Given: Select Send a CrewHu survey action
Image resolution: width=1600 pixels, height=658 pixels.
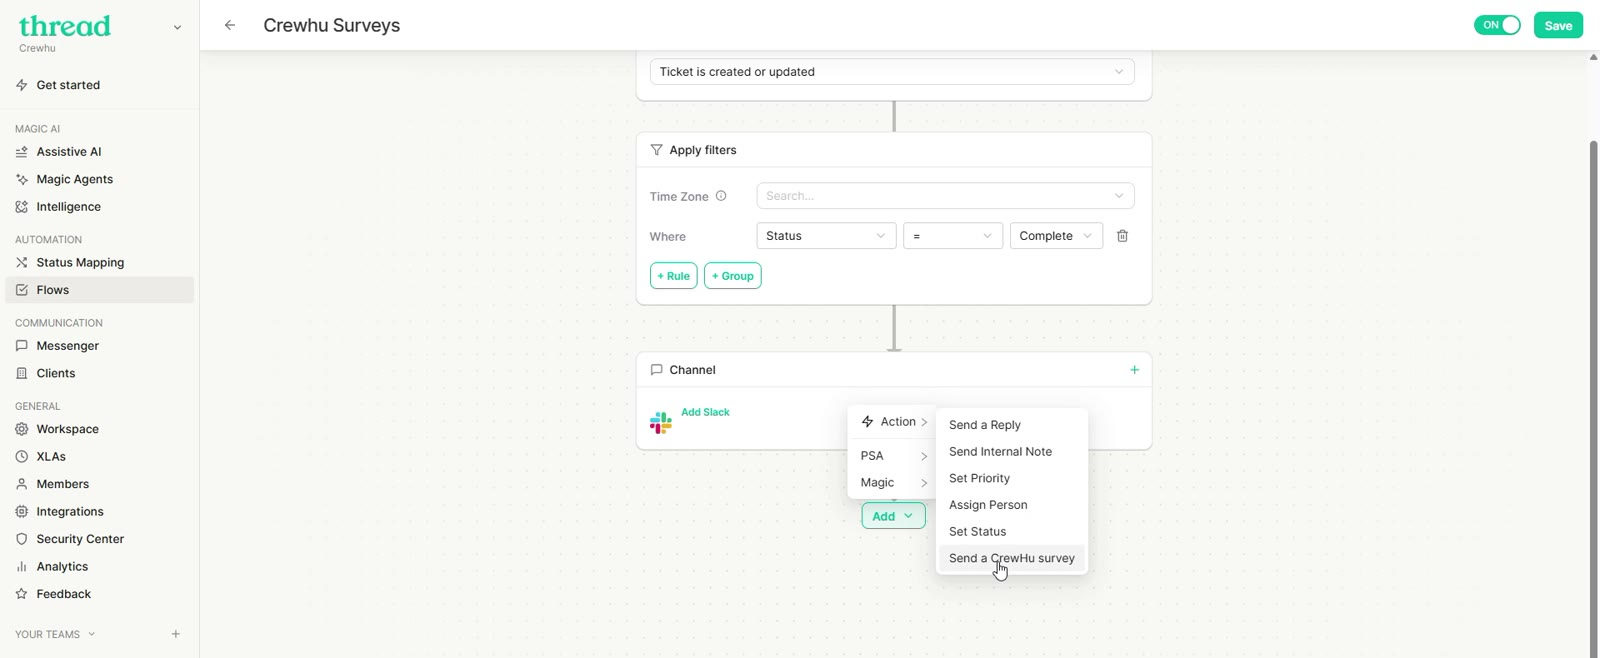Looking at the screenshot, I should pos(1011,558).
